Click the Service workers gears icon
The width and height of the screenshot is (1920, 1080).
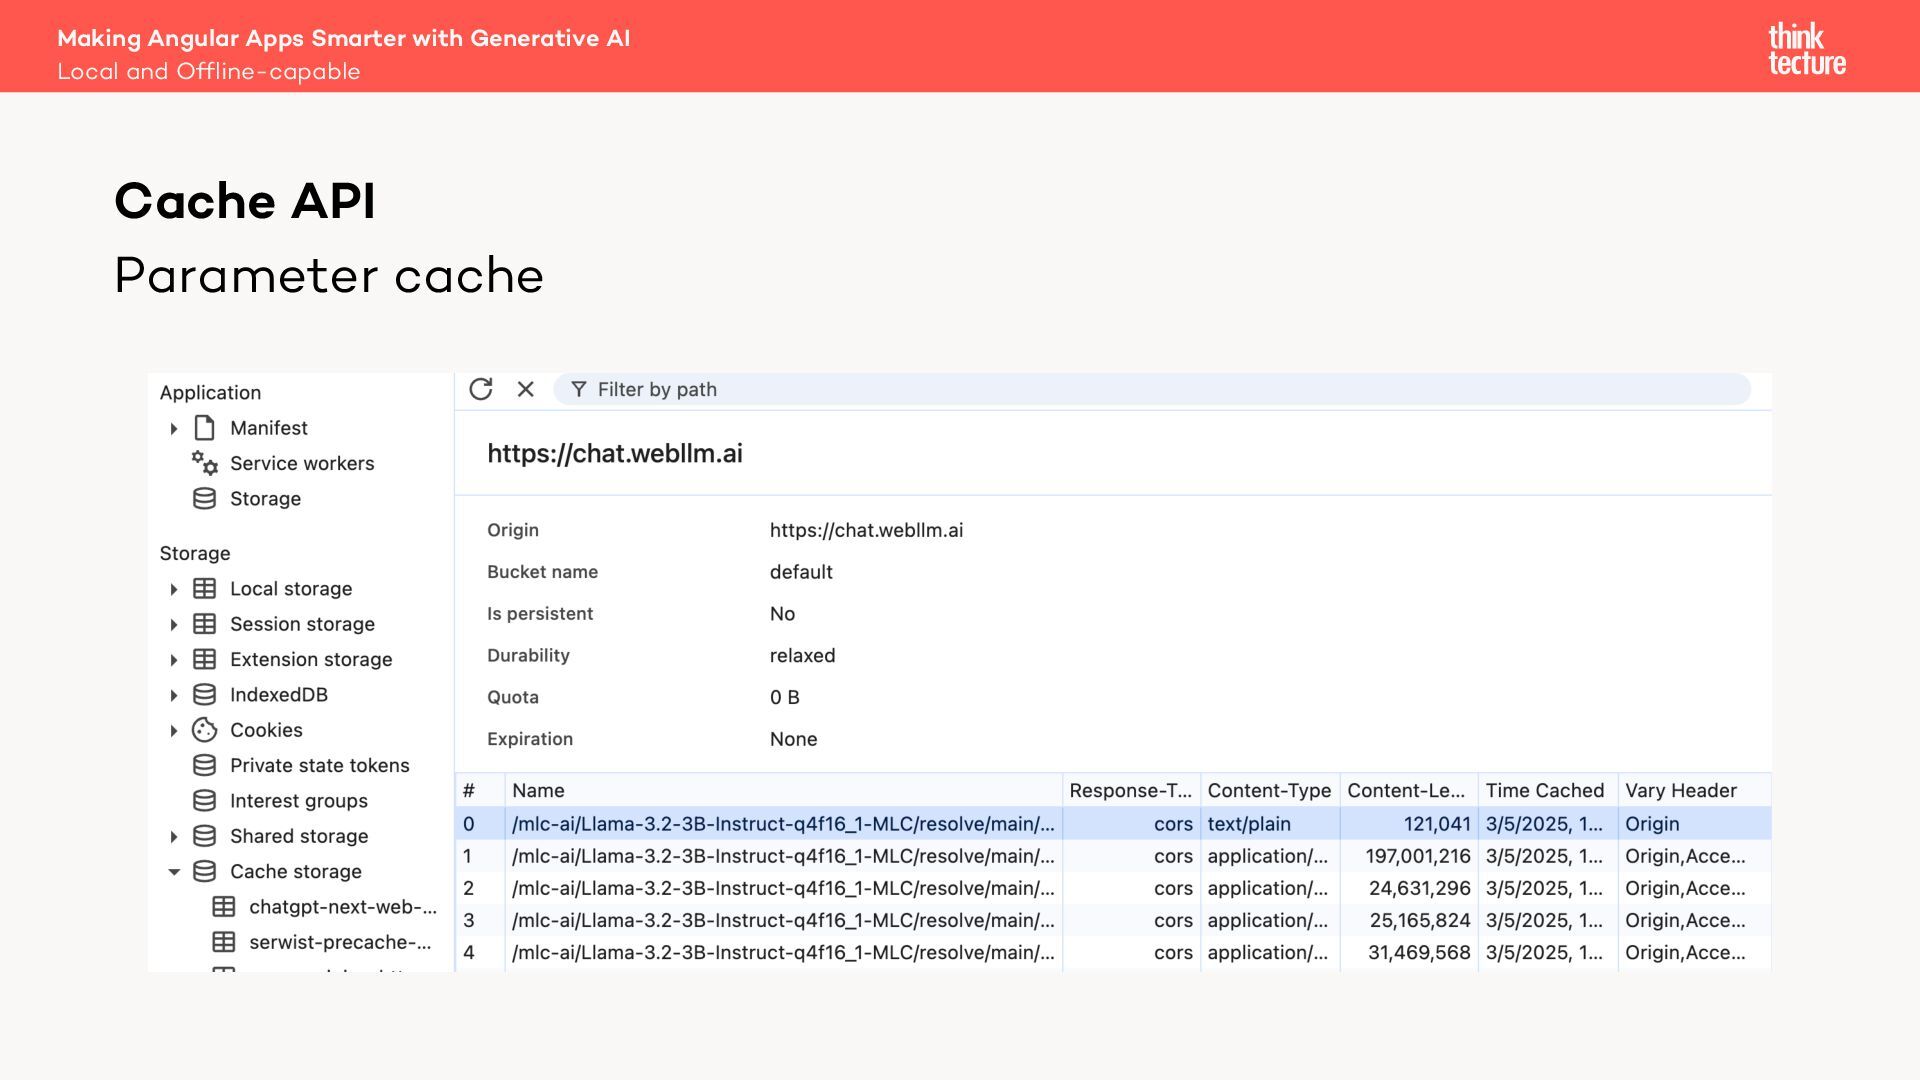(205, 463)
